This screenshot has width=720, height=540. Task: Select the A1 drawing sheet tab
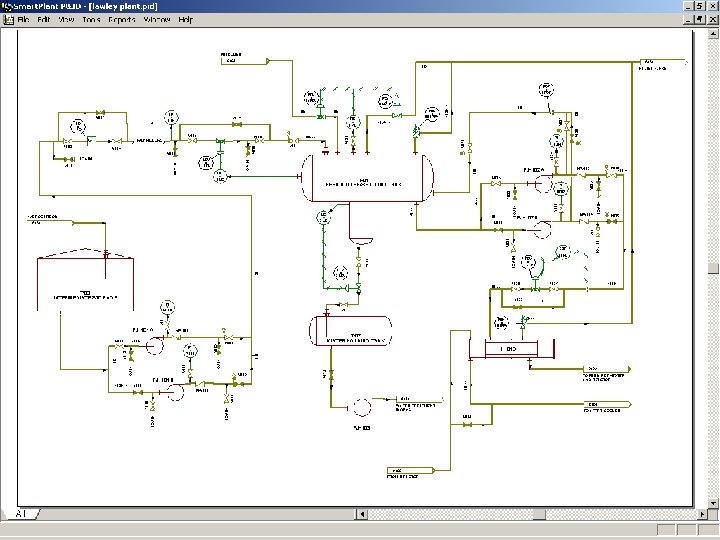(x=21, y=513)
